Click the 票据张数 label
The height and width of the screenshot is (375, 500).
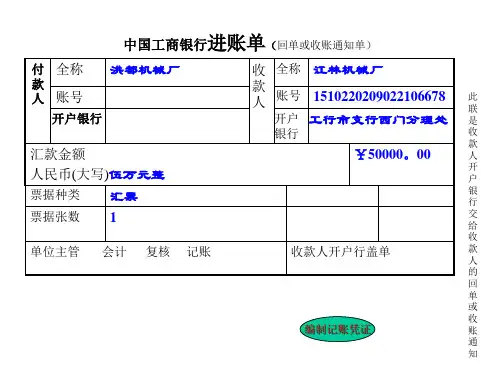tap(55, 217)
